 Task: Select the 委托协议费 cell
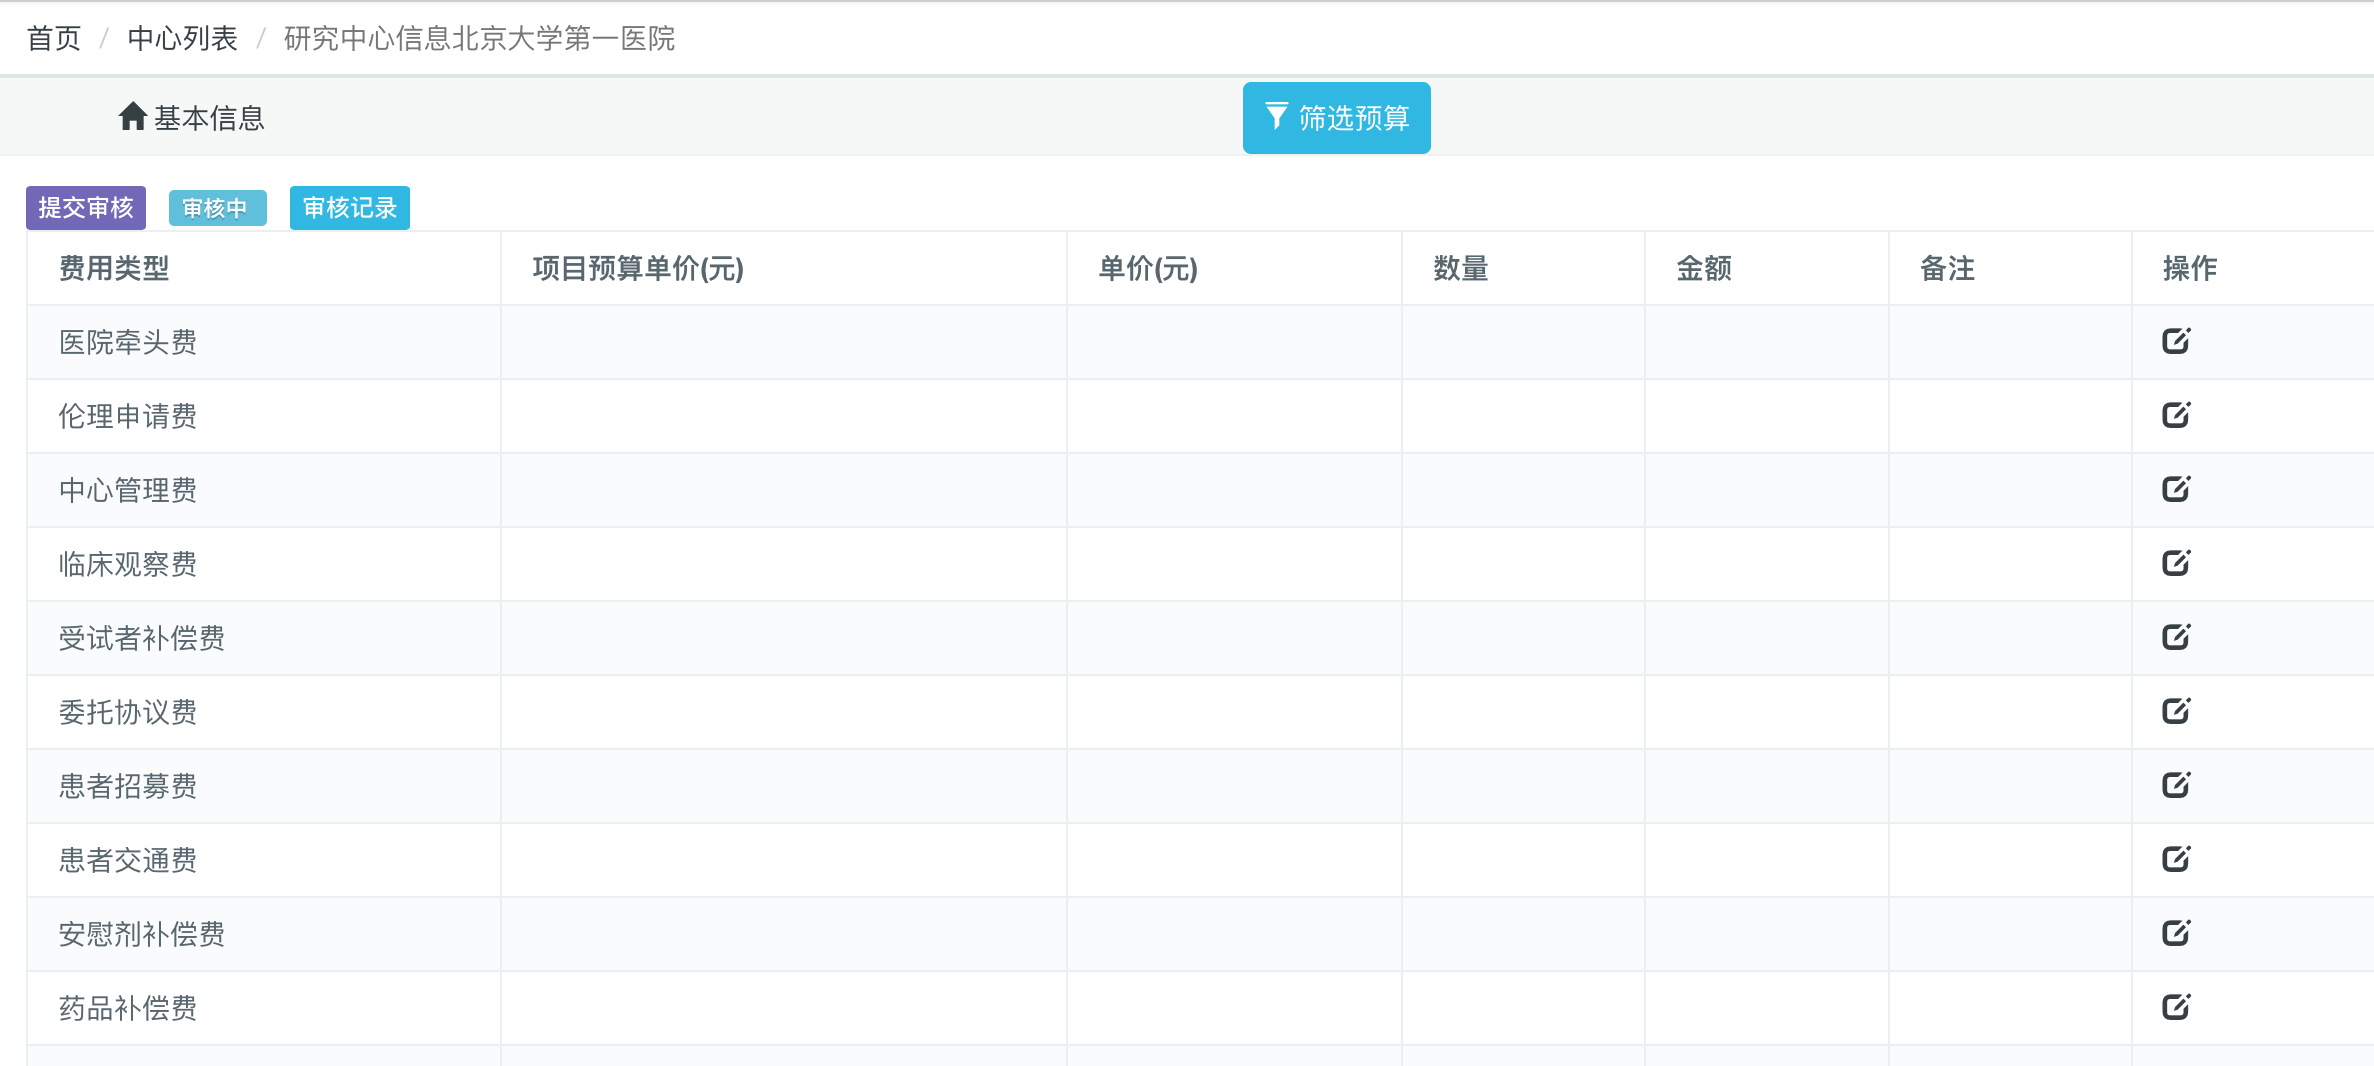[x=264, y=712]
